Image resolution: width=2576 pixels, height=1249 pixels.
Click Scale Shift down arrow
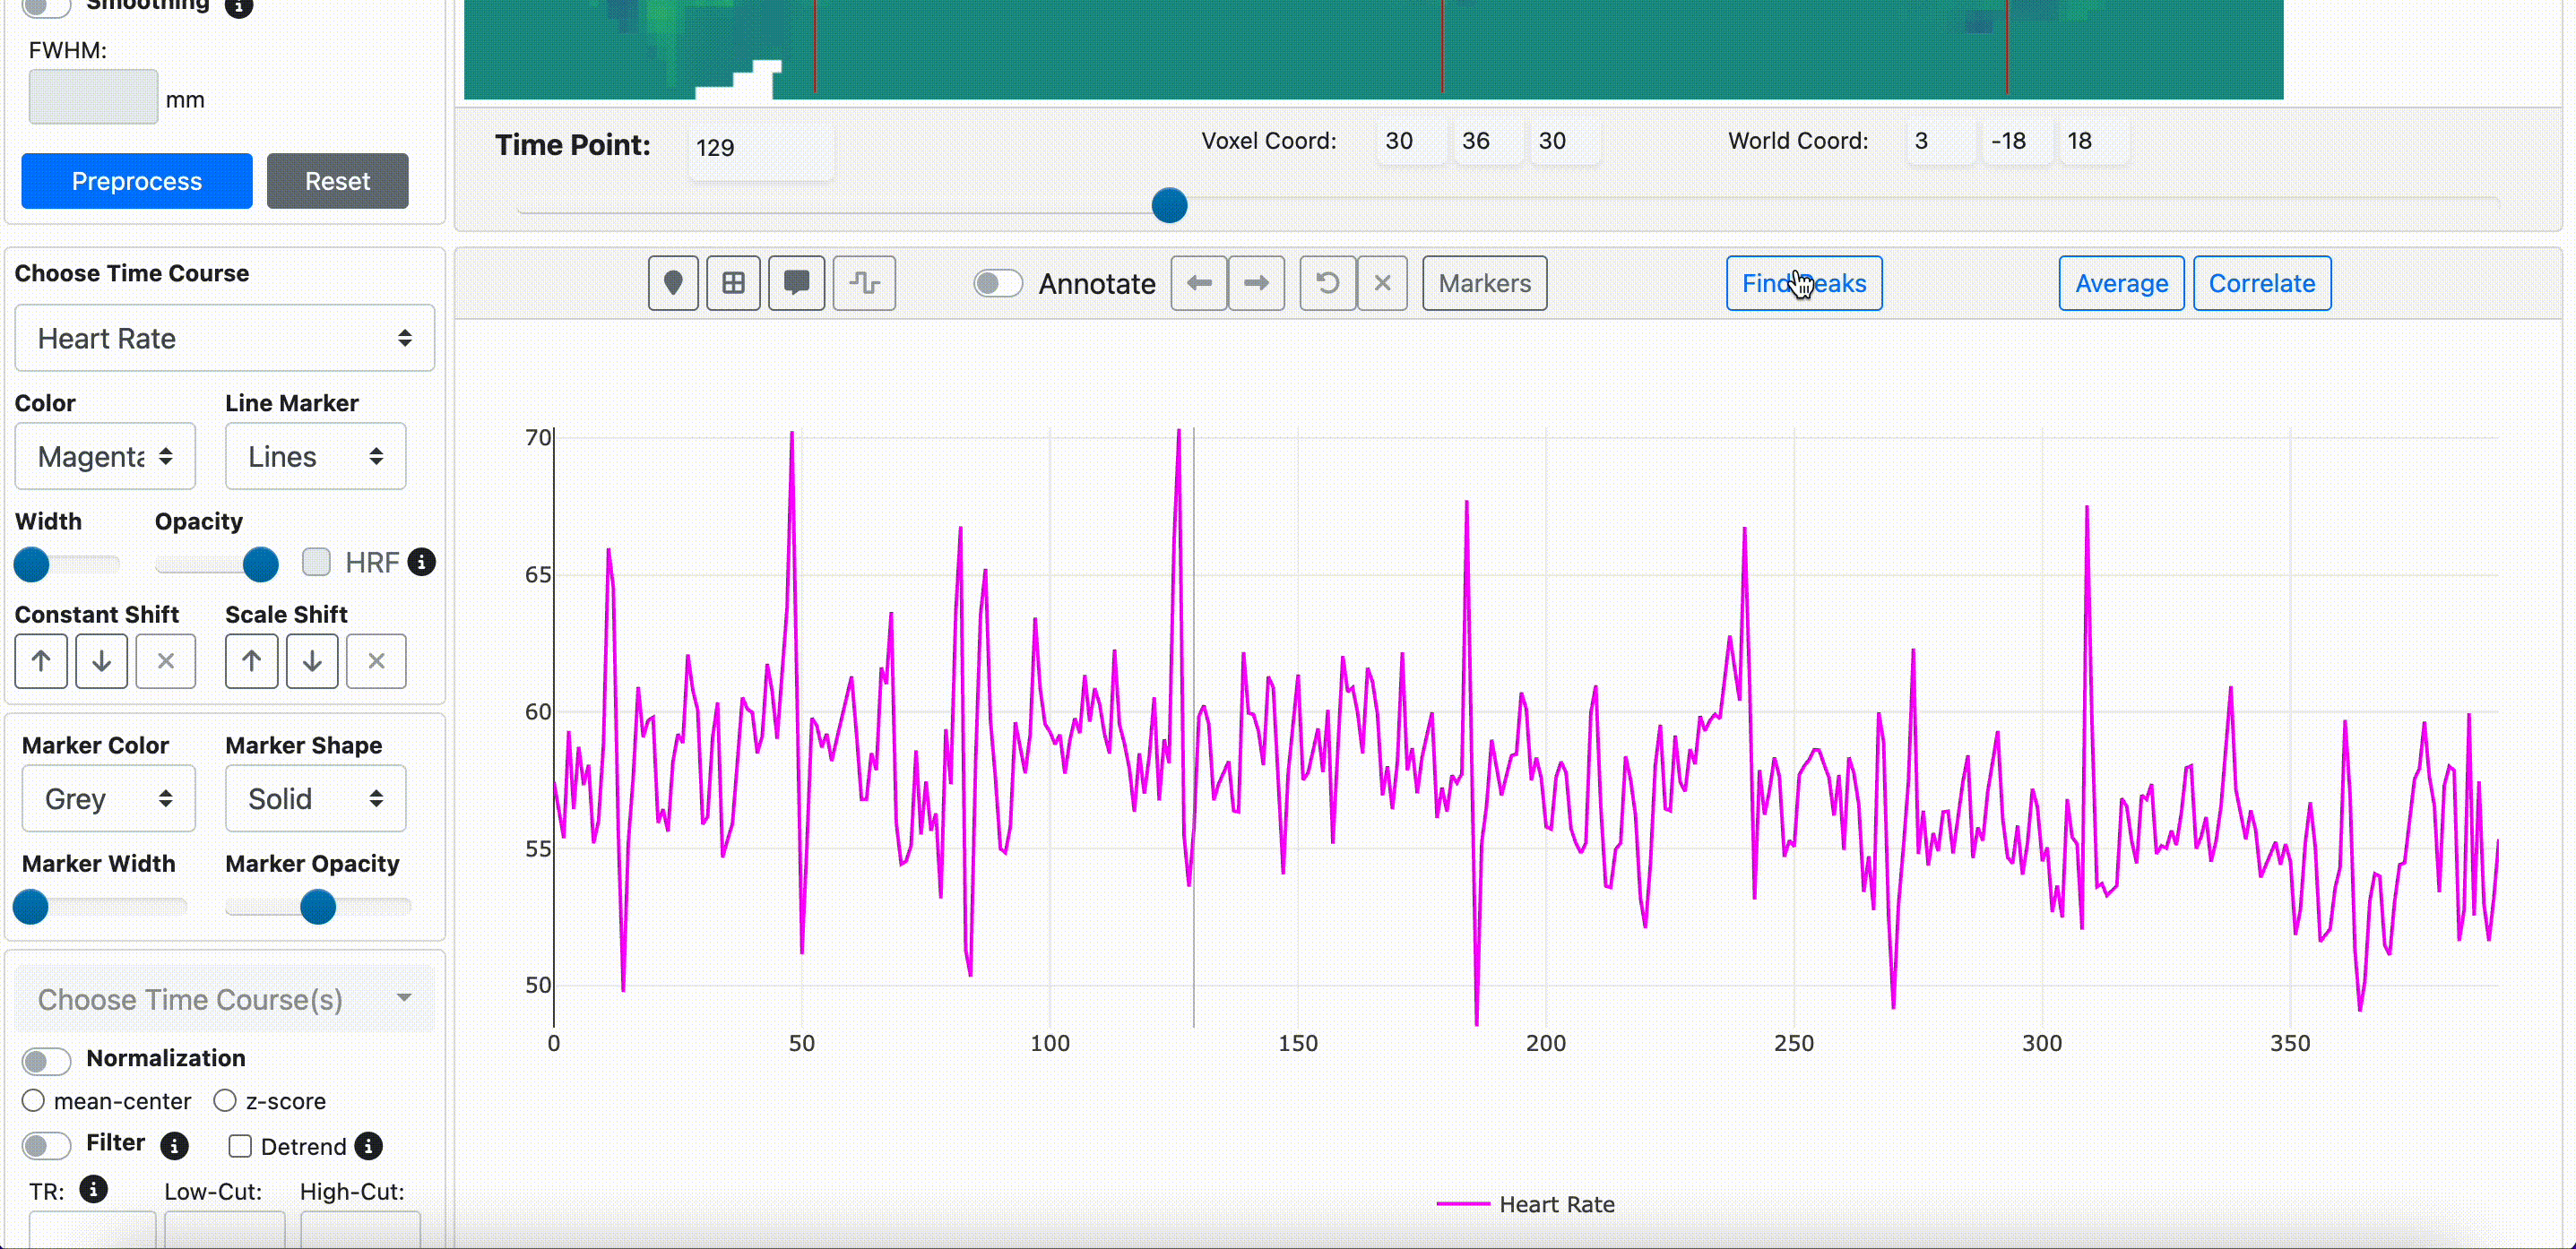(x=312, y=661)
